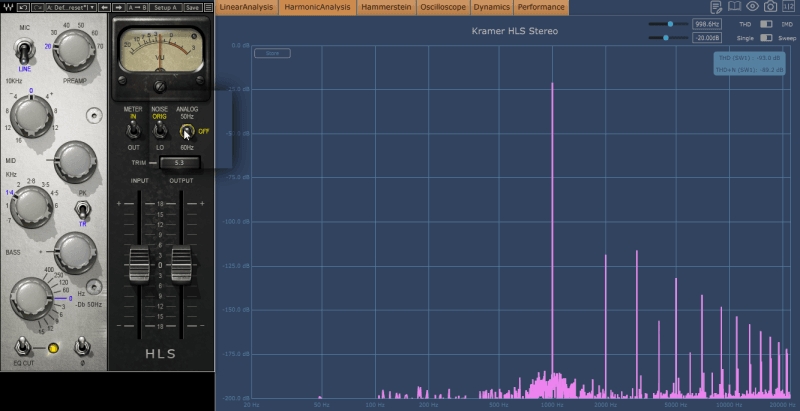Screen dimensions: 800x411
Task: Click the PREAMP gain knob
Action: coord(74,50)
